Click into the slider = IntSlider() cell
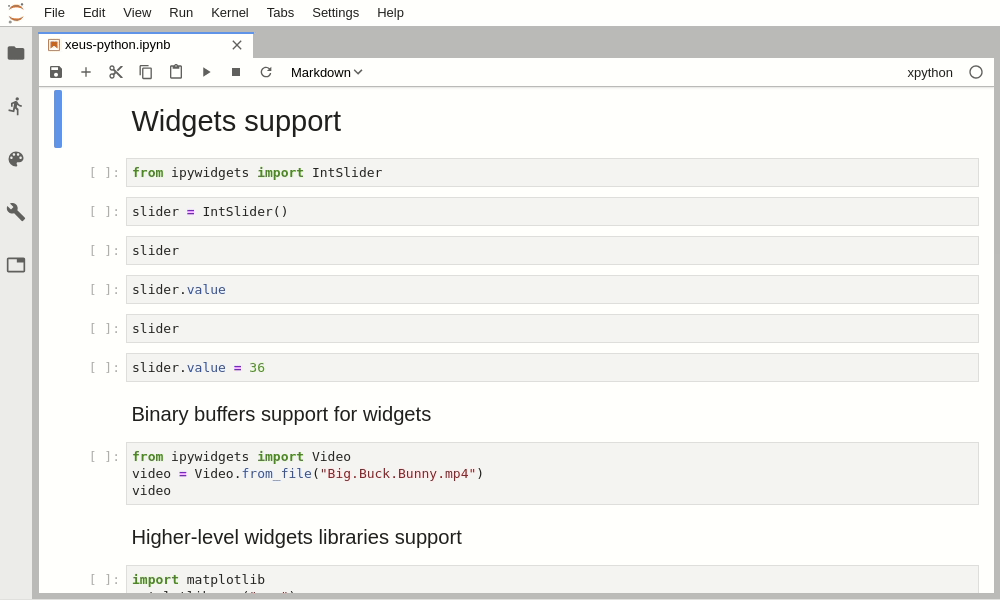This screenshot has width=1000, height=600. coord(552,211)
